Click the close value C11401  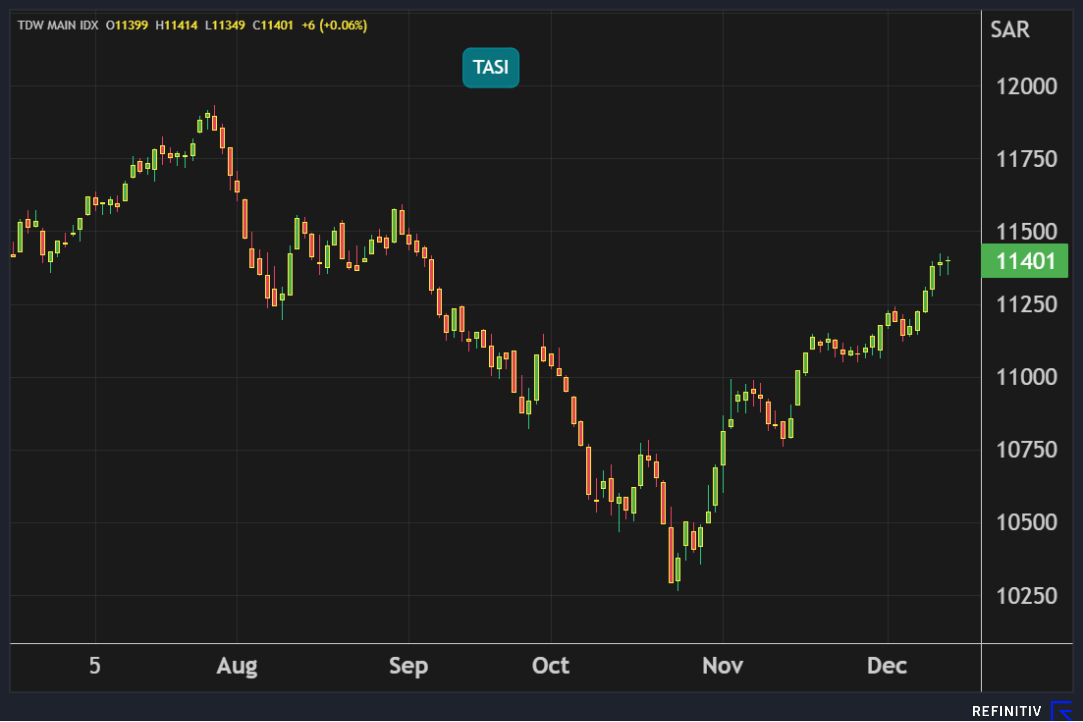pyautogui.click(x=272, y=25)
